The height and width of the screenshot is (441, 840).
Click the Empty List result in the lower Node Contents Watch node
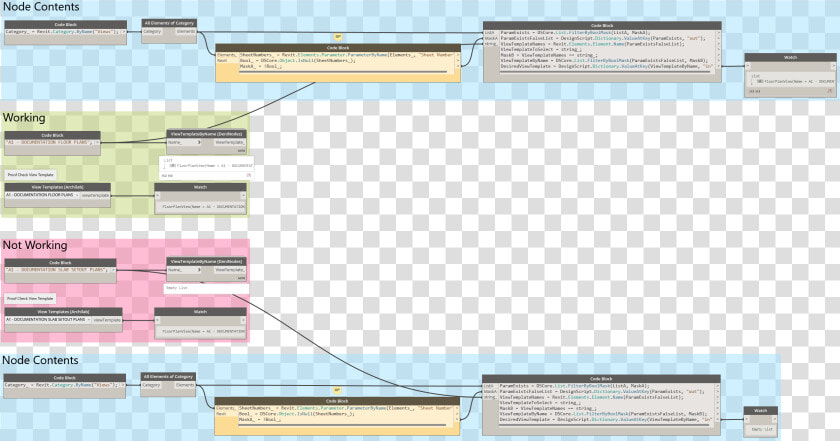tap(762, 429)
